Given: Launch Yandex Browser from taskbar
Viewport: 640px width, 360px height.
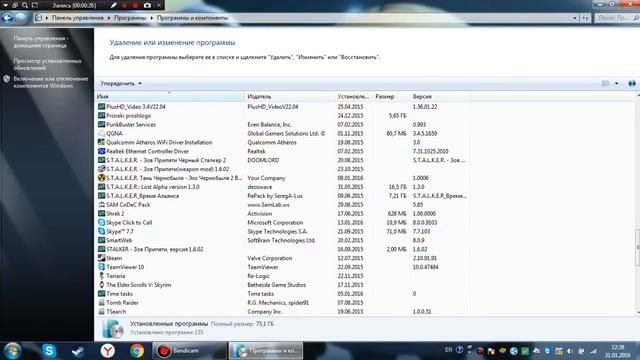Looking at the screenshot, I should tap(107, 351).
